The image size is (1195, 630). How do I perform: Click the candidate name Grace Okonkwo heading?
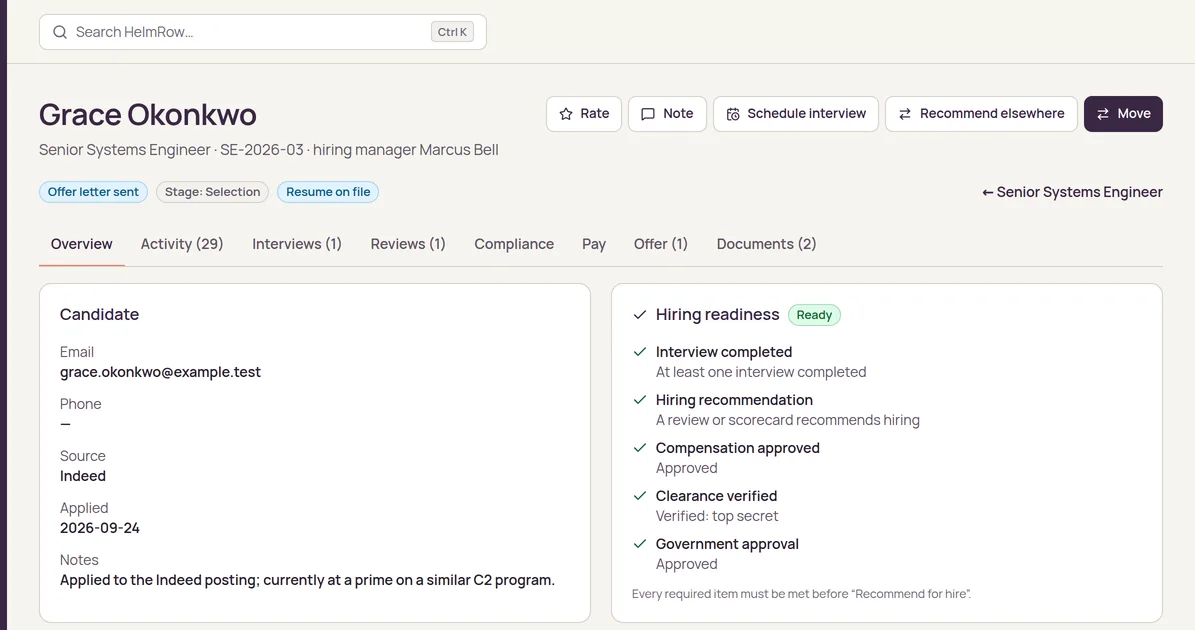point(148,114)
